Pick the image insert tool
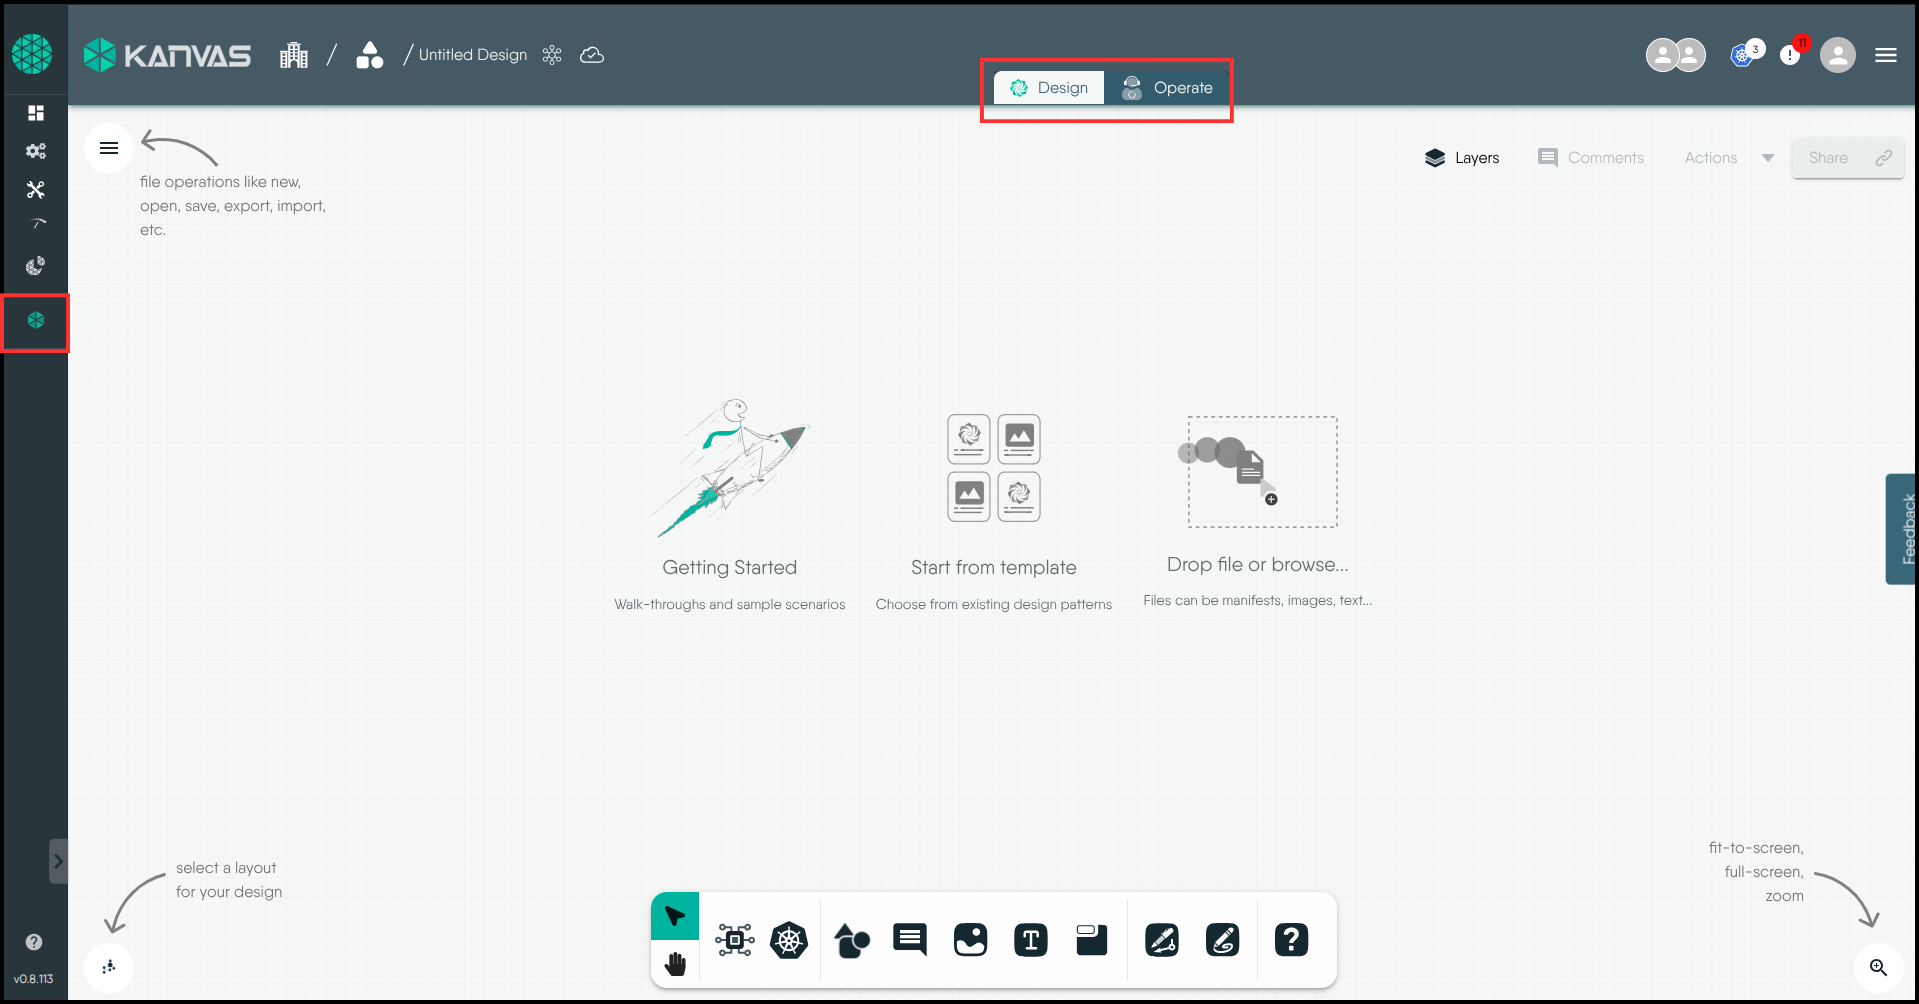Screen dimensions: 1919x1004 [970, 940]
